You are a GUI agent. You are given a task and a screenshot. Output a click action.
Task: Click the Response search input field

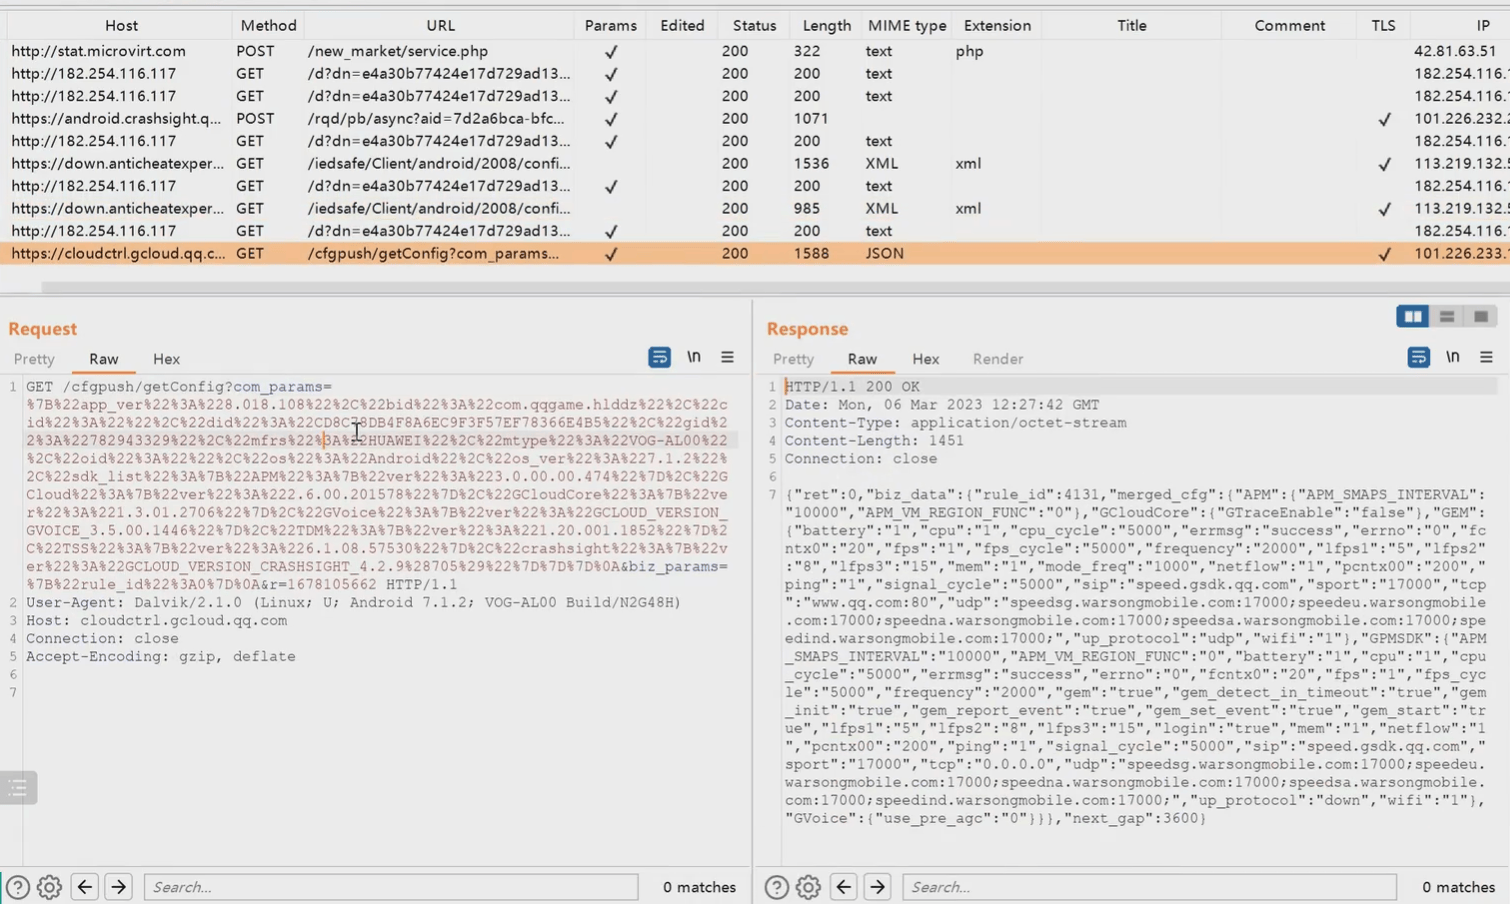1150,887
